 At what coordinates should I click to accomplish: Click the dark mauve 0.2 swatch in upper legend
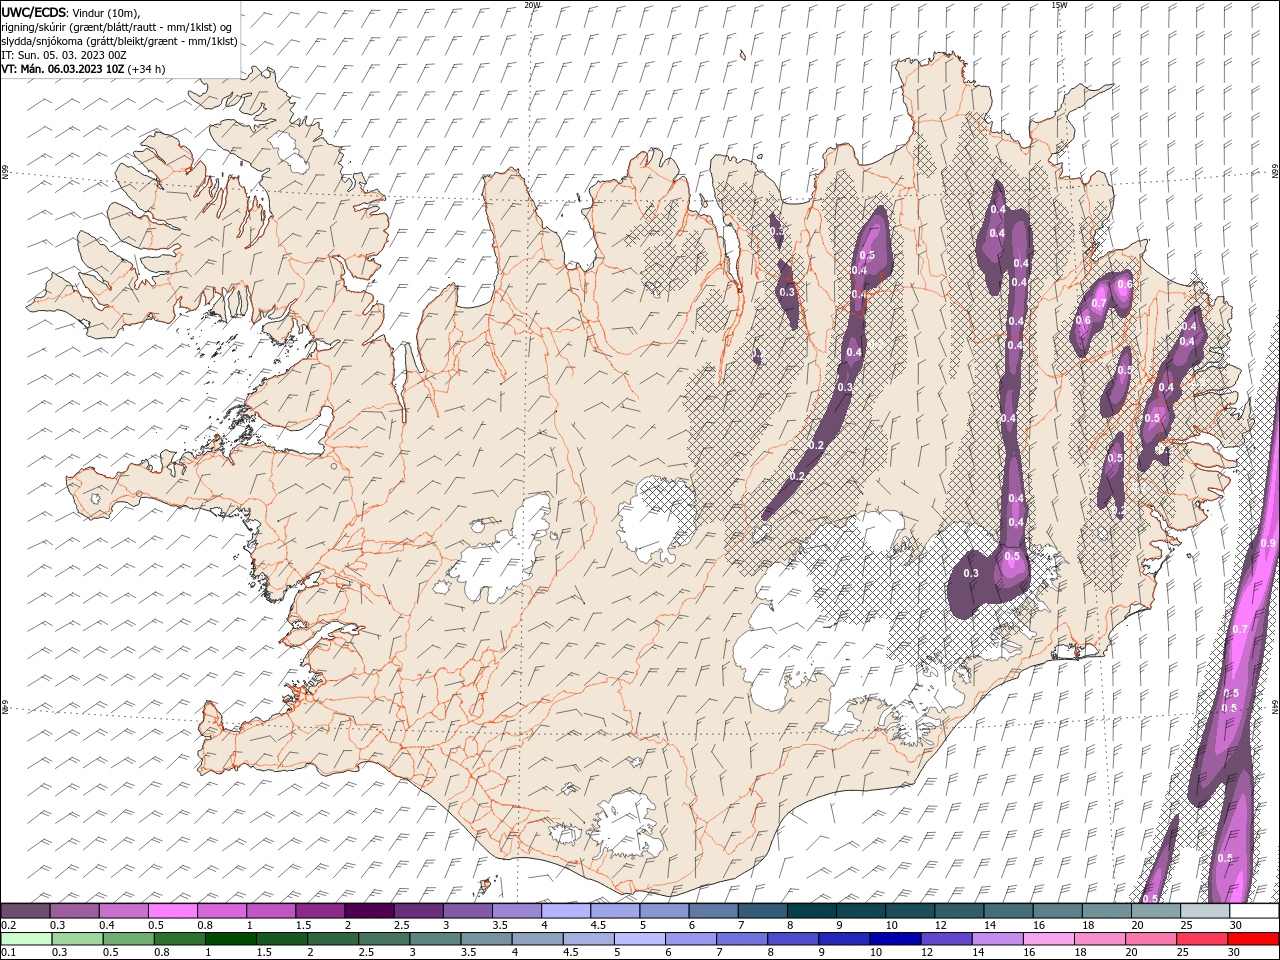[25, 911]
